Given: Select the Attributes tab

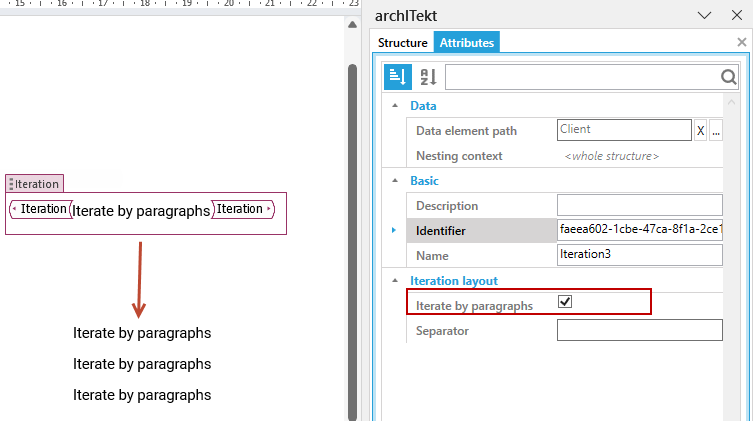Looking at the screenshot, I should [x=467, y=43].
